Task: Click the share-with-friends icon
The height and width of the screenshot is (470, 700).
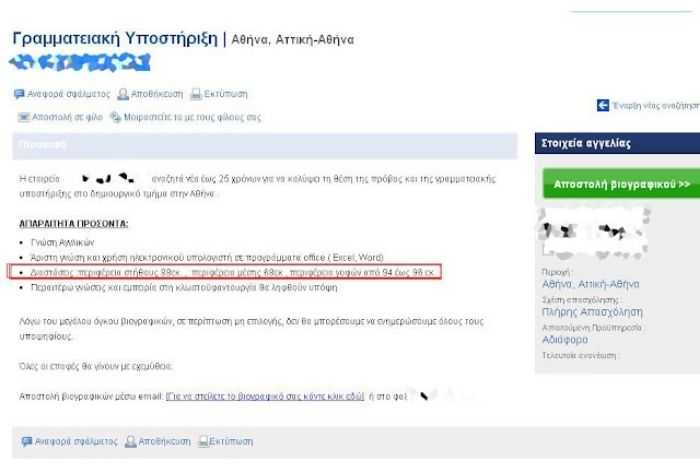Action: point(116,117)
